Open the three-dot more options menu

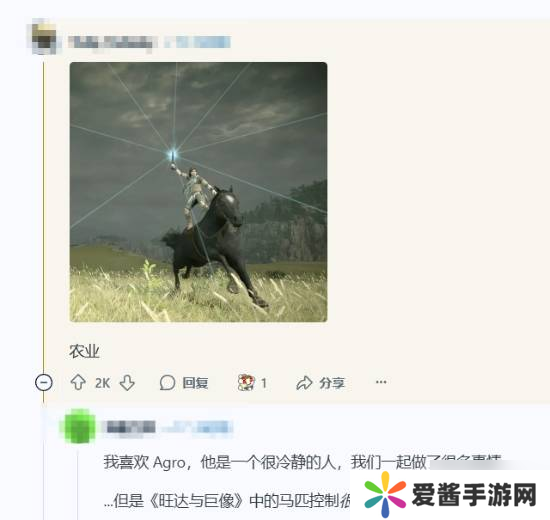click(x=381, y=382)
